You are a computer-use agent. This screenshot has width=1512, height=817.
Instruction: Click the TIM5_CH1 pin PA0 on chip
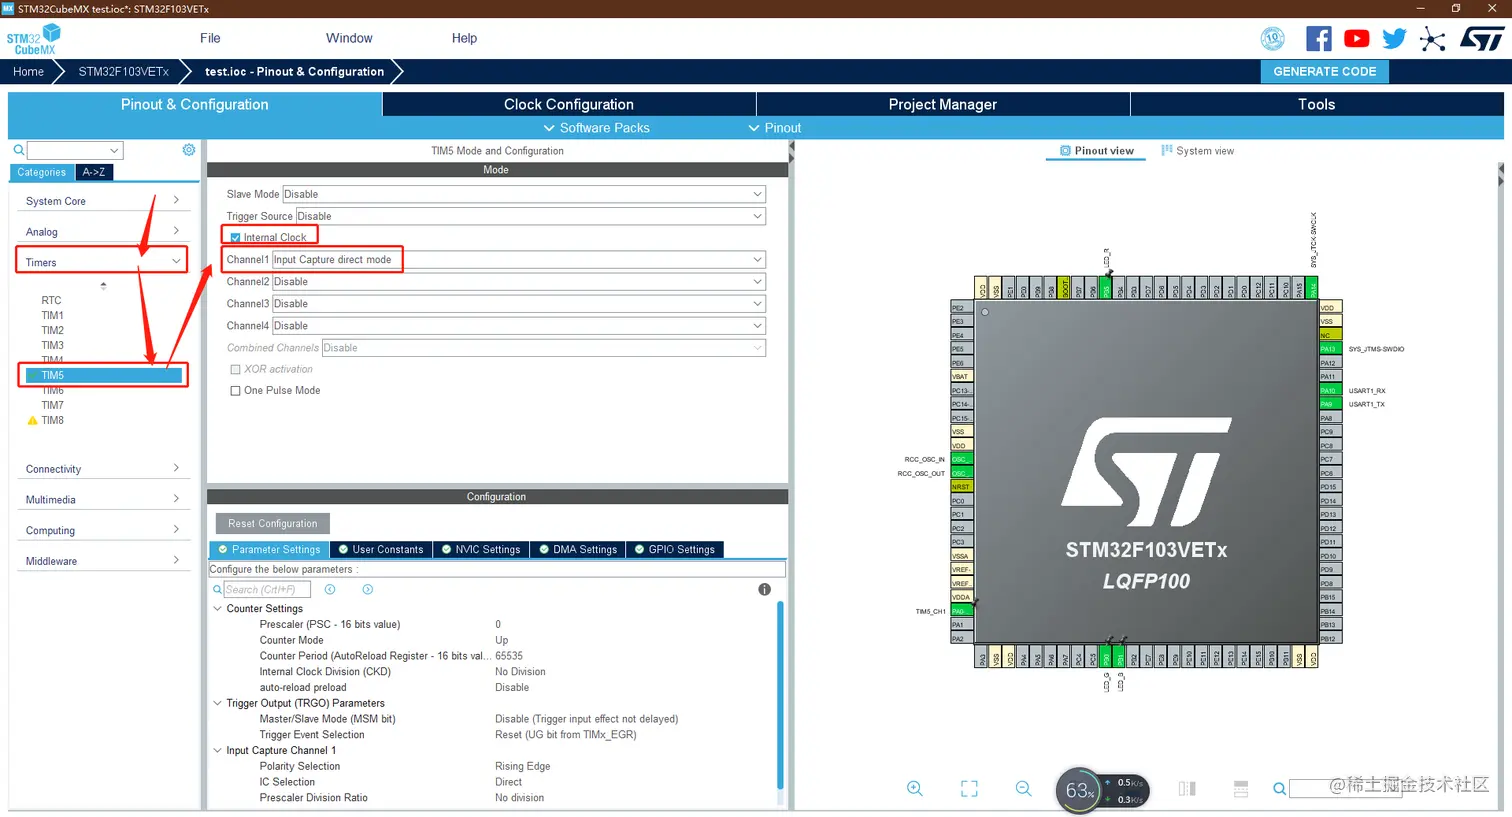click(960, 611)
